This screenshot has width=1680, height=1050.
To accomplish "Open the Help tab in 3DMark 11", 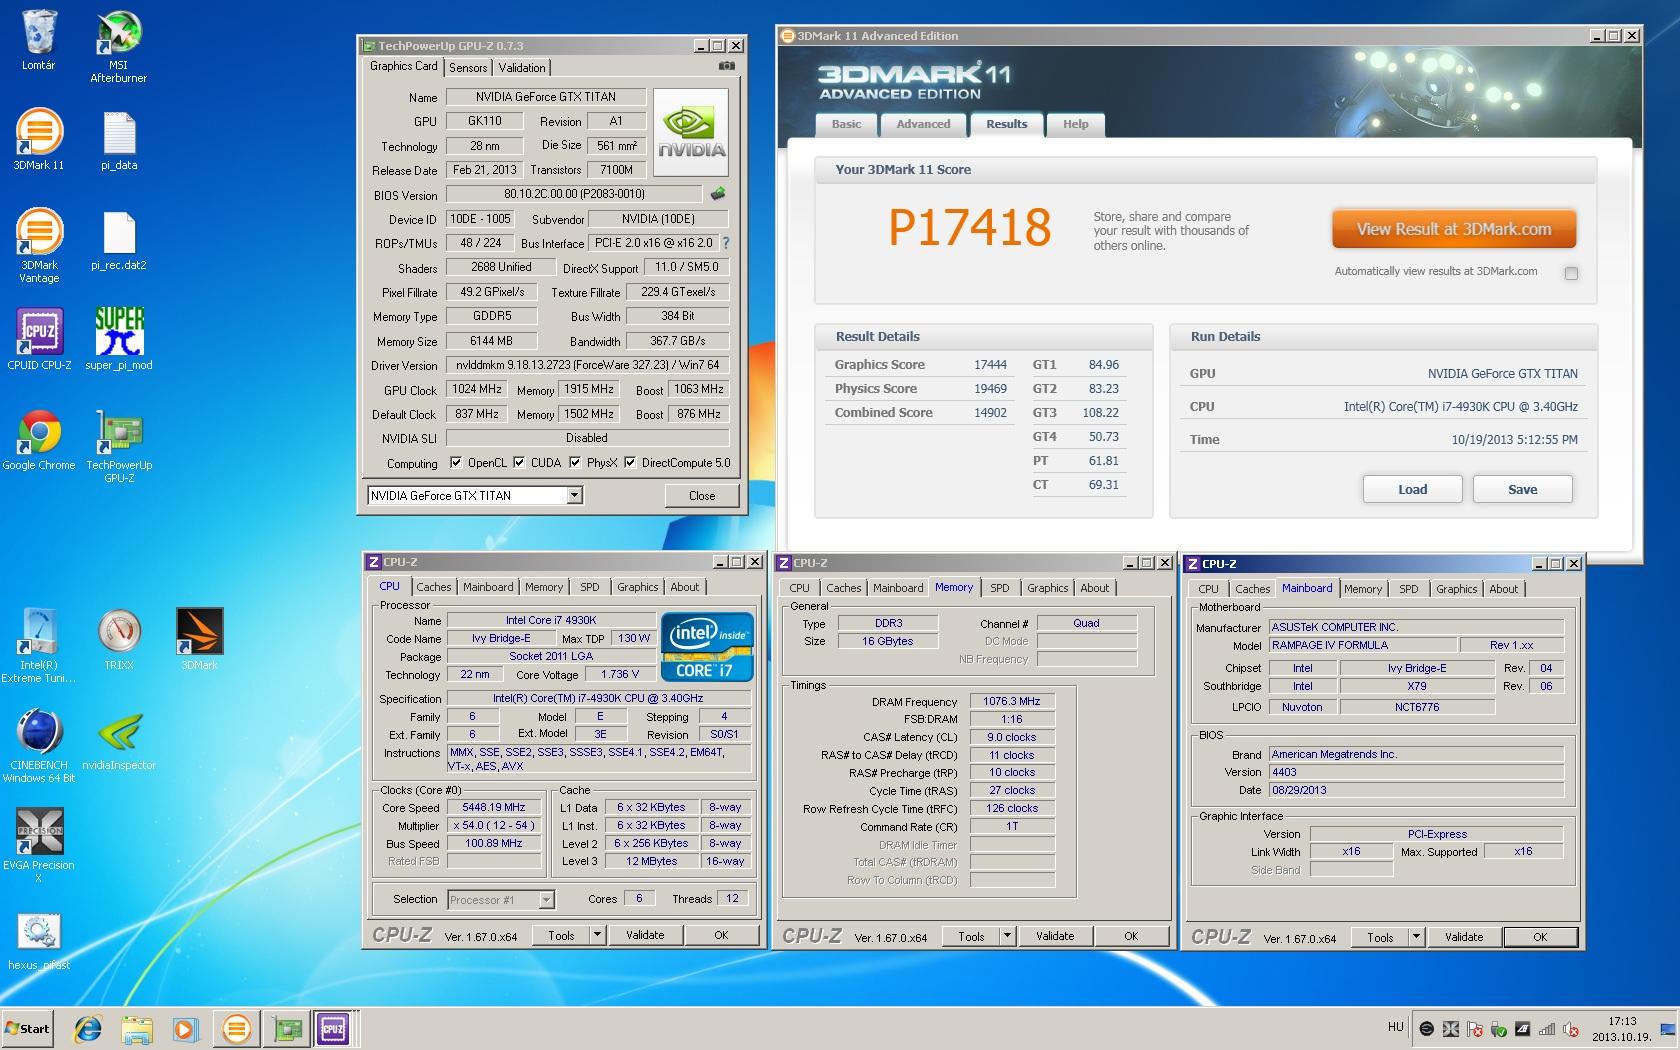I will tap(1075, 124).
